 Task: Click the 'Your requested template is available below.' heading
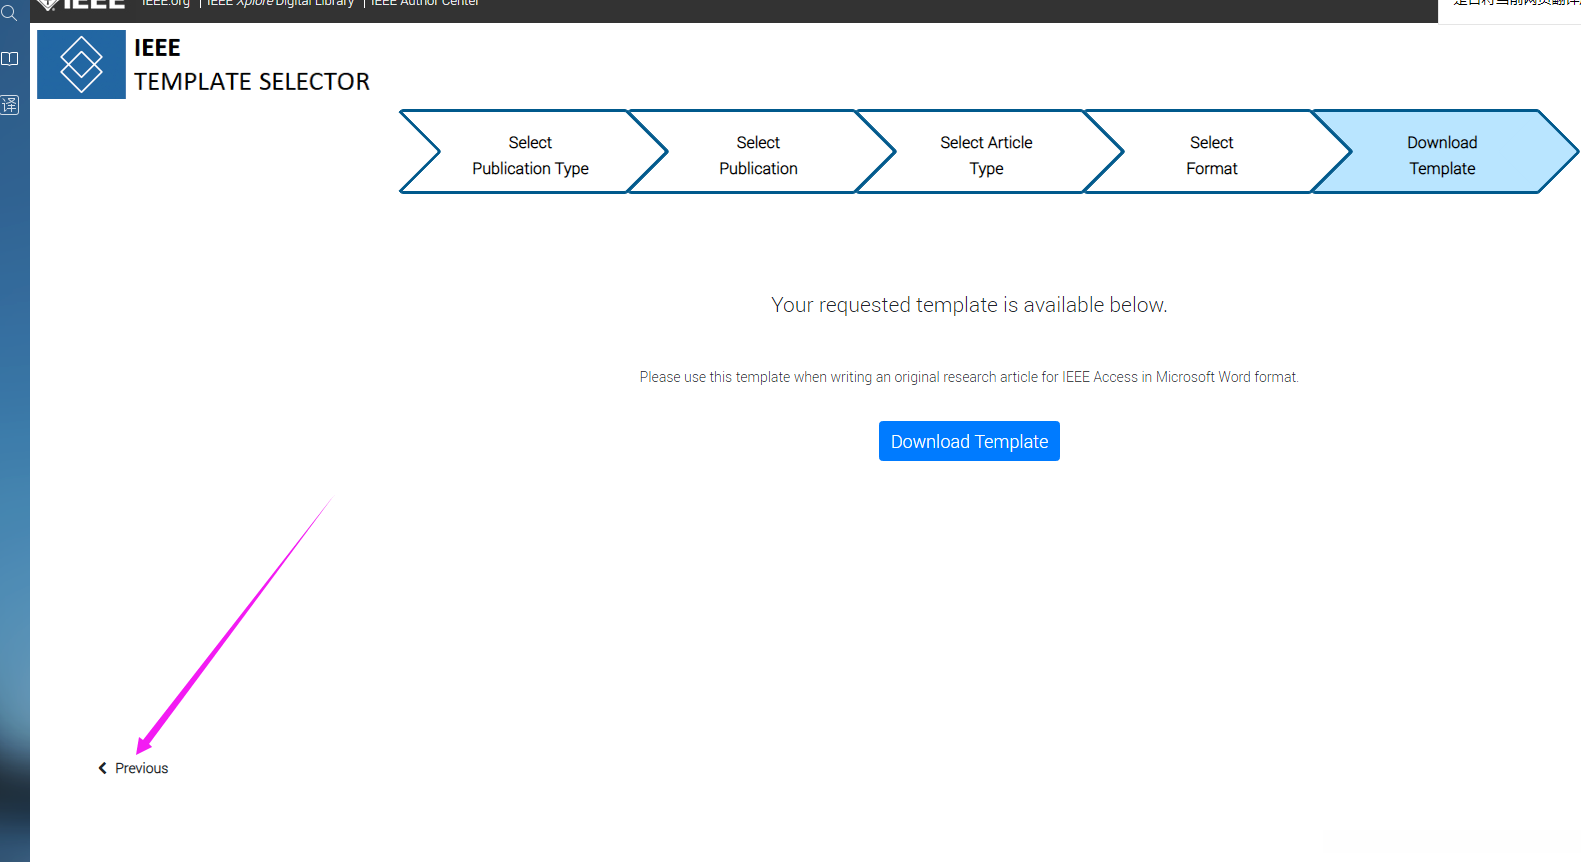click(969, 305)
